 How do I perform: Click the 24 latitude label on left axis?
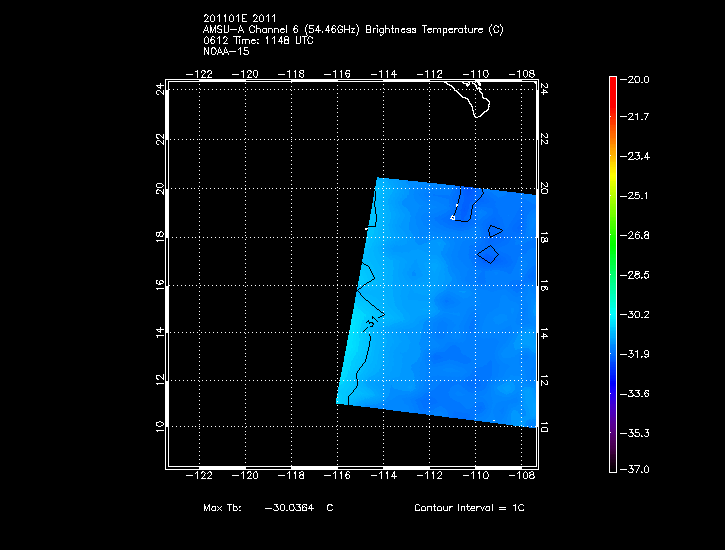[x=160, y=89]
